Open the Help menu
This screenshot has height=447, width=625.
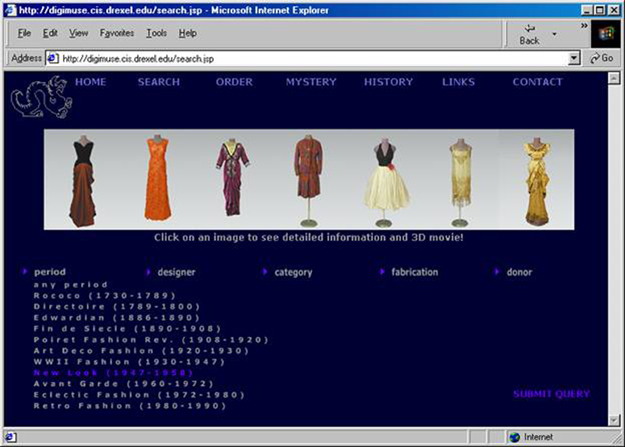pos(187,33)
